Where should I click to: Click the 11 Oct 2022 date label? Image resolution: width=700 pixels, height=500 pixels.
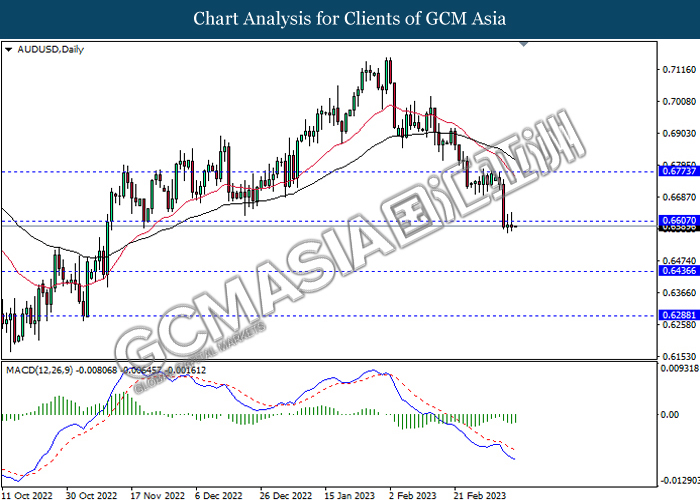point(26,495)
